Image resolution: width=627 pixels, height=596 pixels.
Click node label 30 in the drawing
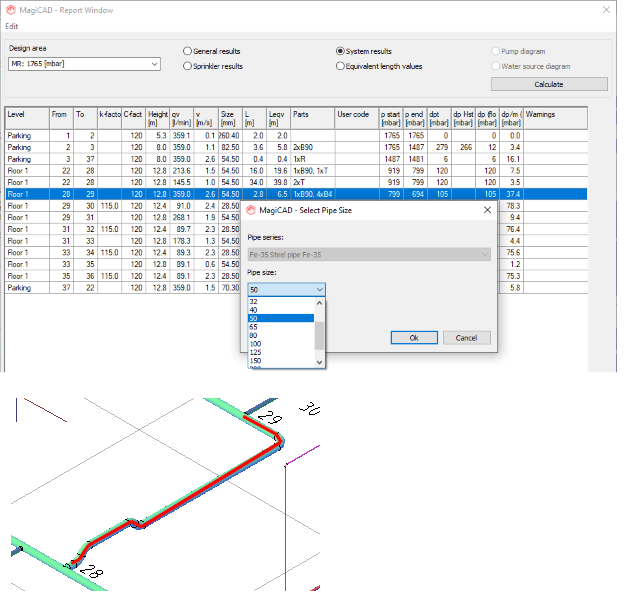[x=310, y=408]
